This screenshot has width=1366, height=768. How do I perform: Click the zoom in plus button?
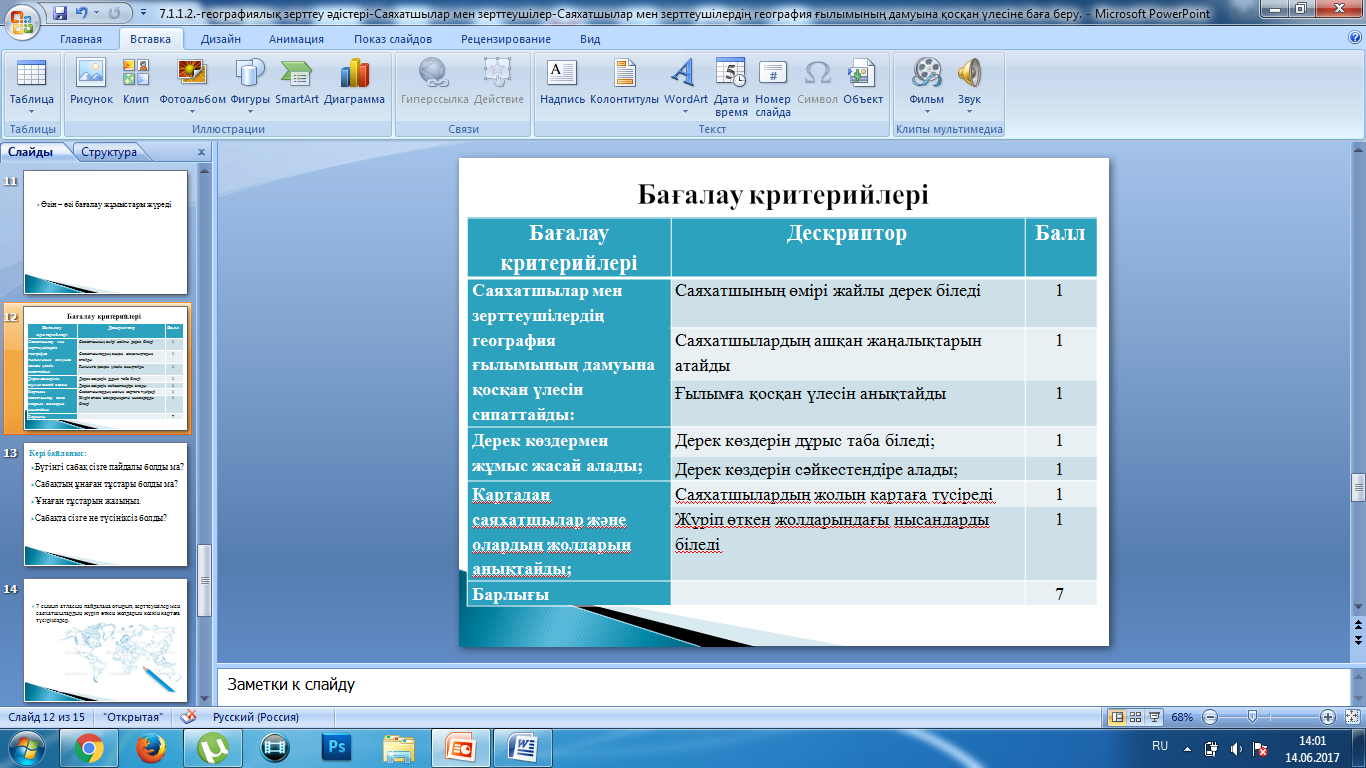point(1327,717)
